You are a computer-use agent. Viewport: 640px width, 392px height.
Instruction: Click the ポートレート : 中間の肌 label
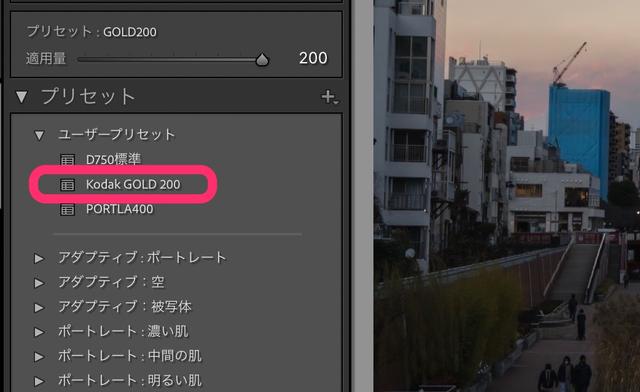[x=130, y=356]
